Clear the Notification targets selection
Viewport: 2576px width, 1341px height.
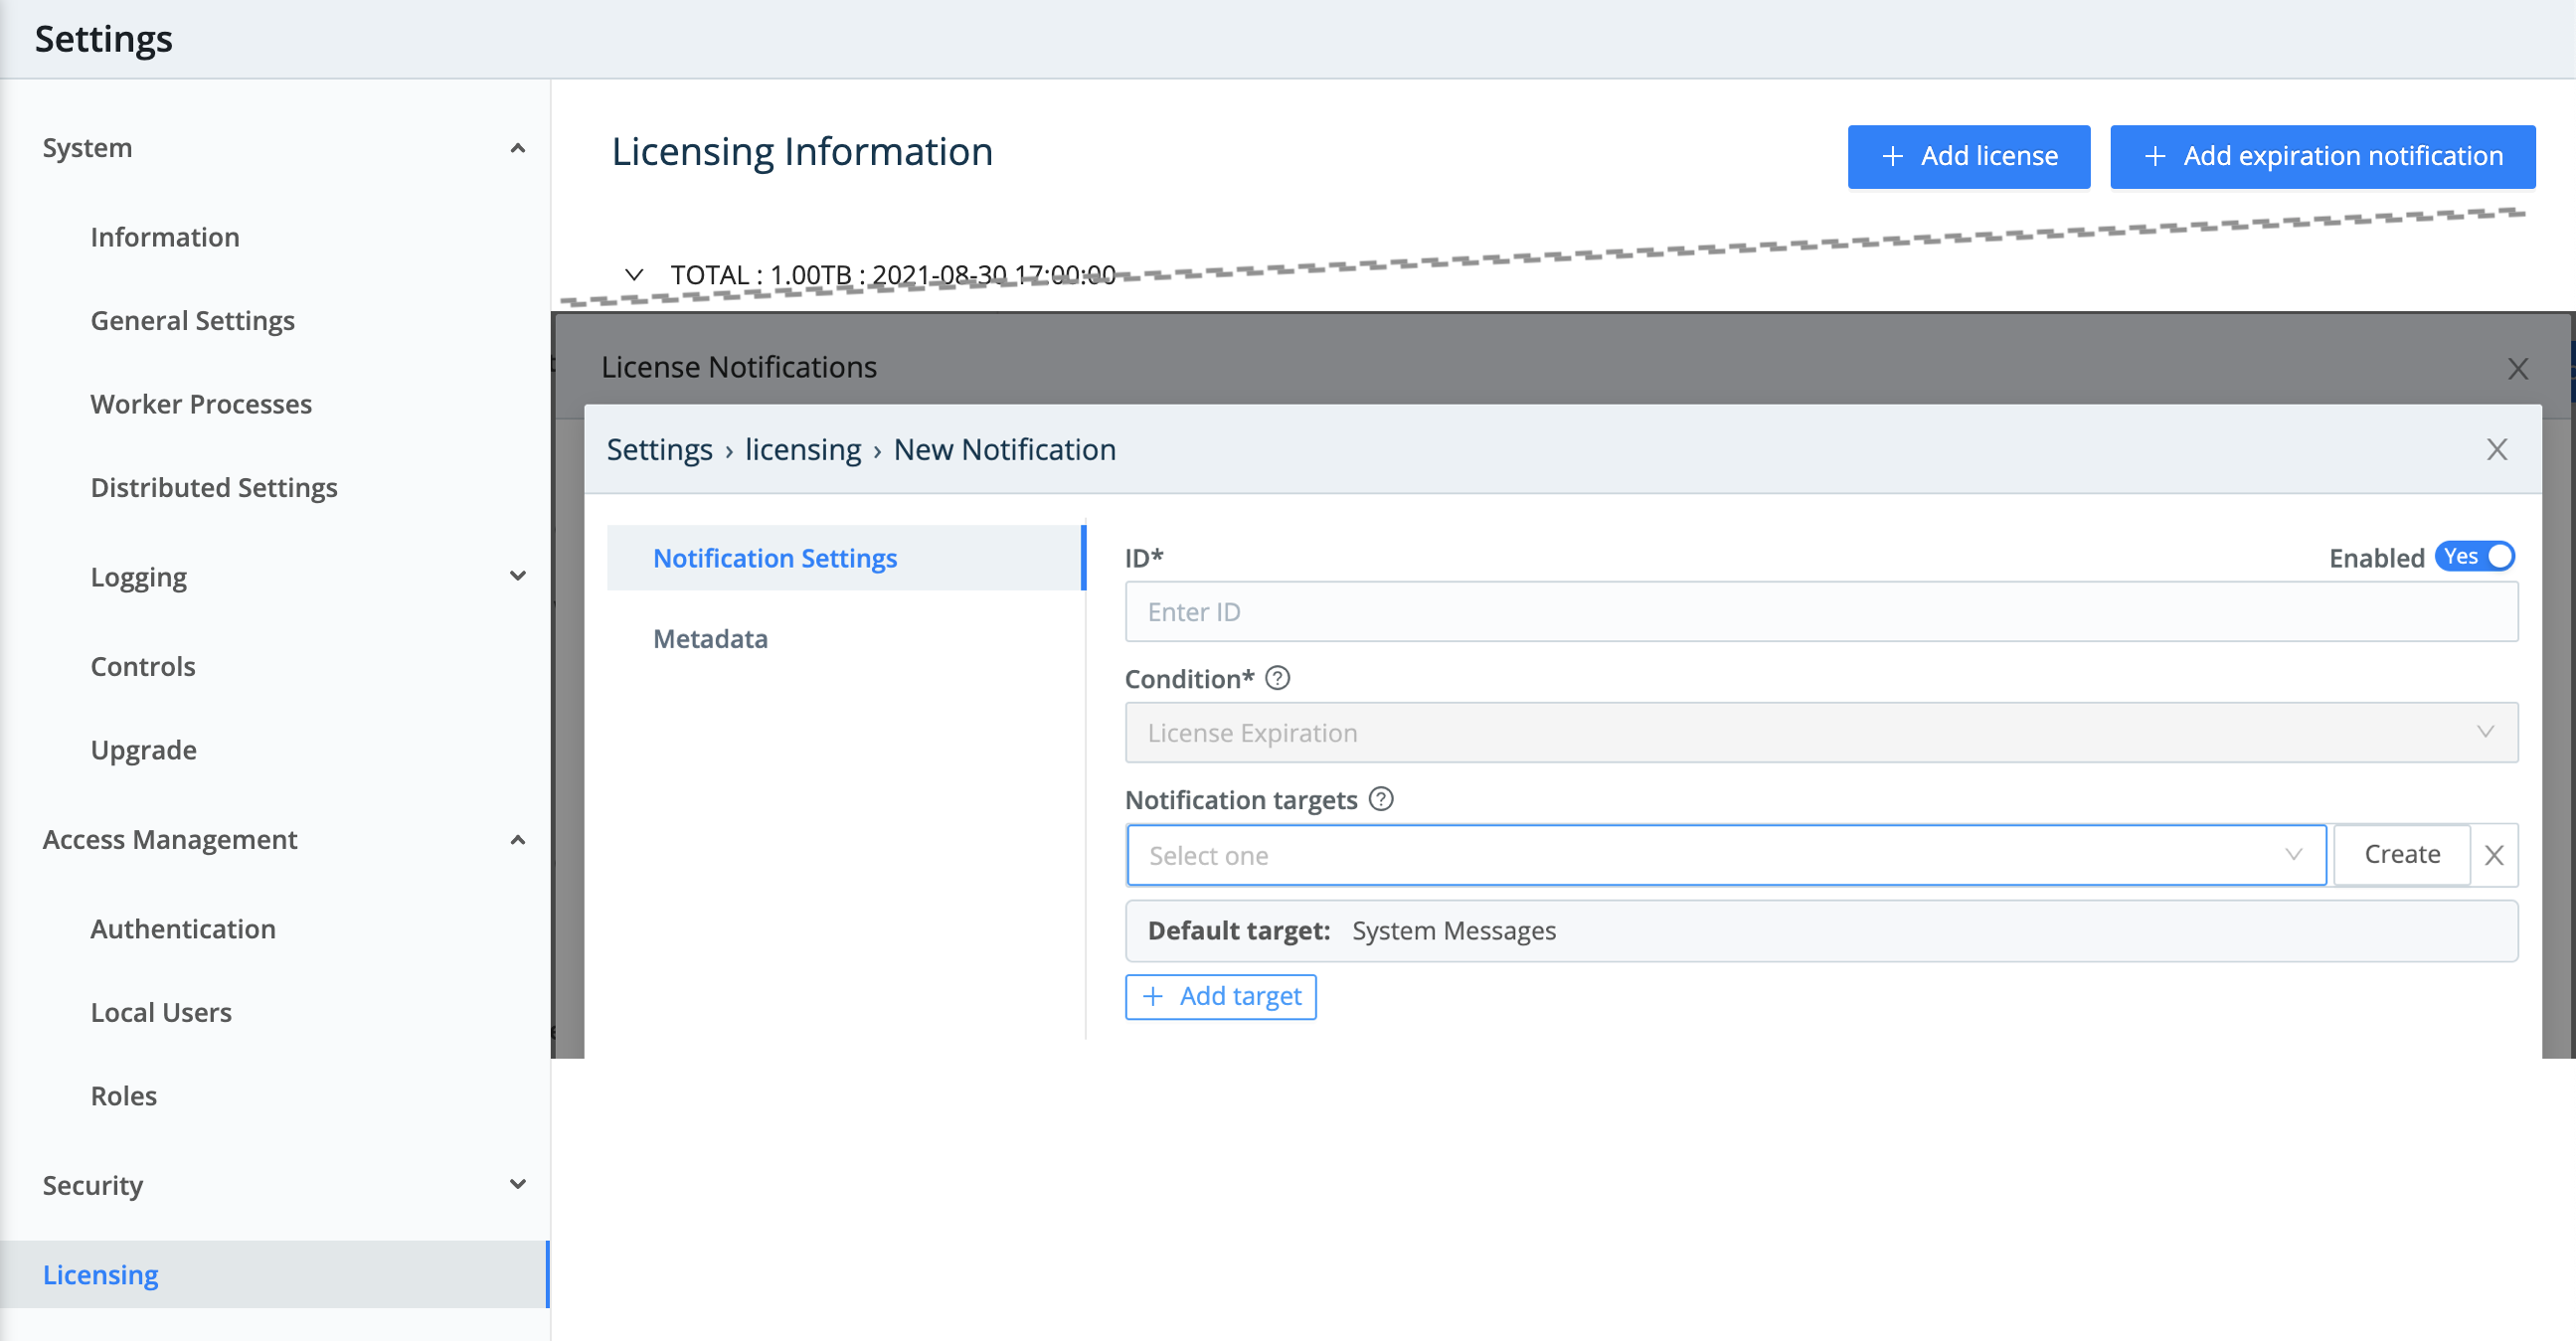[x=2494, y=855]
